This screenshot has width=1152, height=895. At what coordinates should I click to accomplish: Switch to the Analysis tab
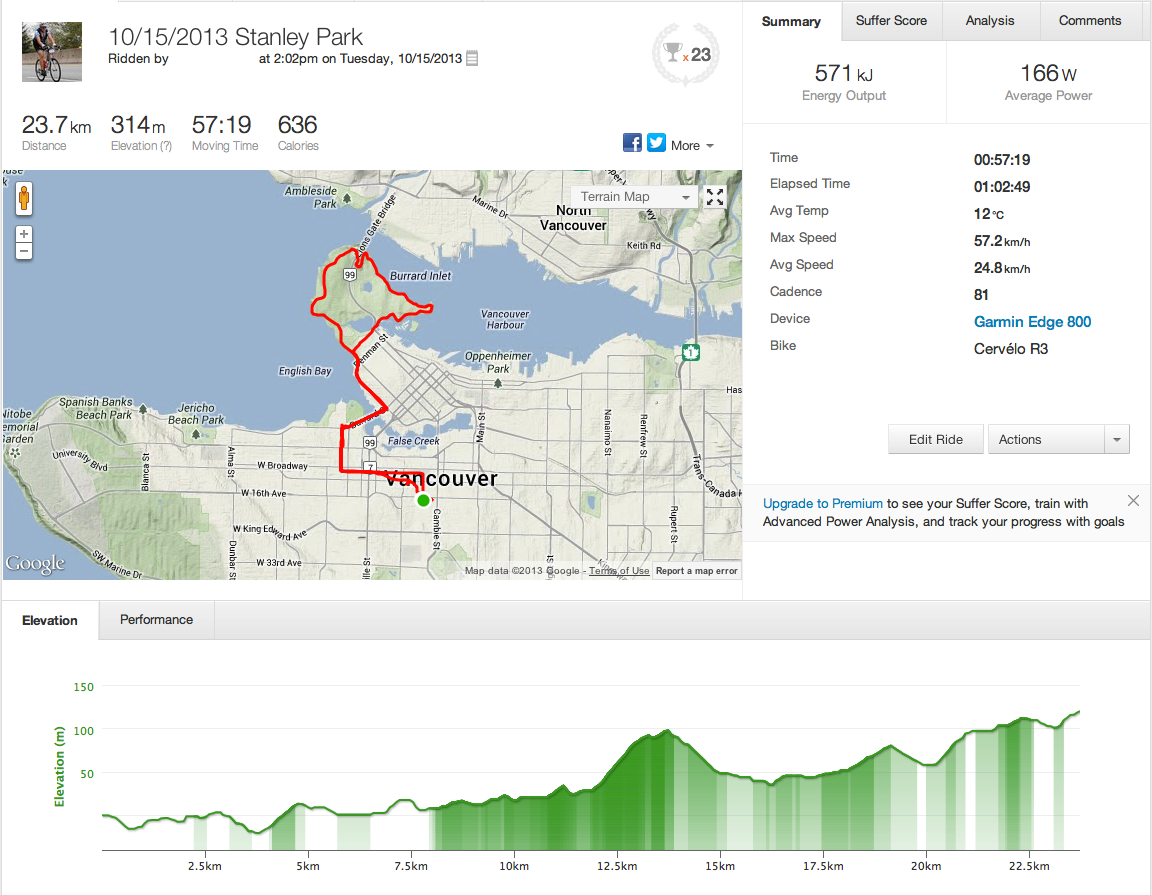pyautogui.click(x=990, y=21)
